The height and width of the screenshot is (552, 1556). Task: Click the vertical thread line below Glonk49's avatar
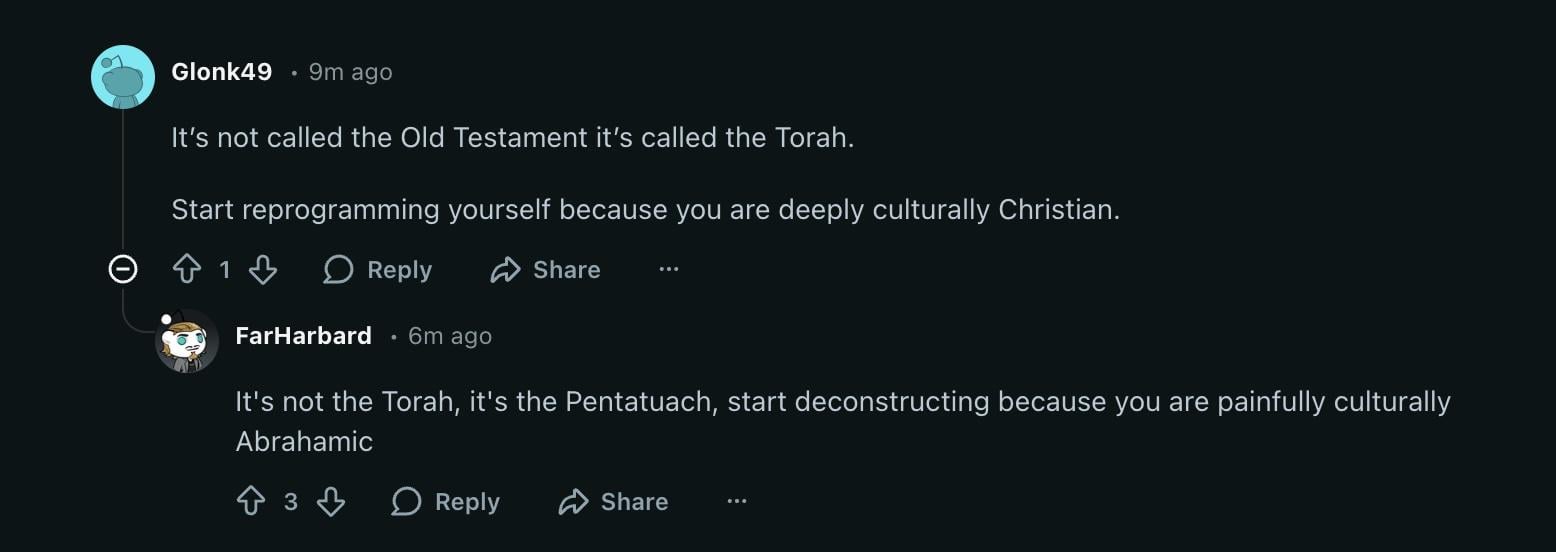pos(123,180)
